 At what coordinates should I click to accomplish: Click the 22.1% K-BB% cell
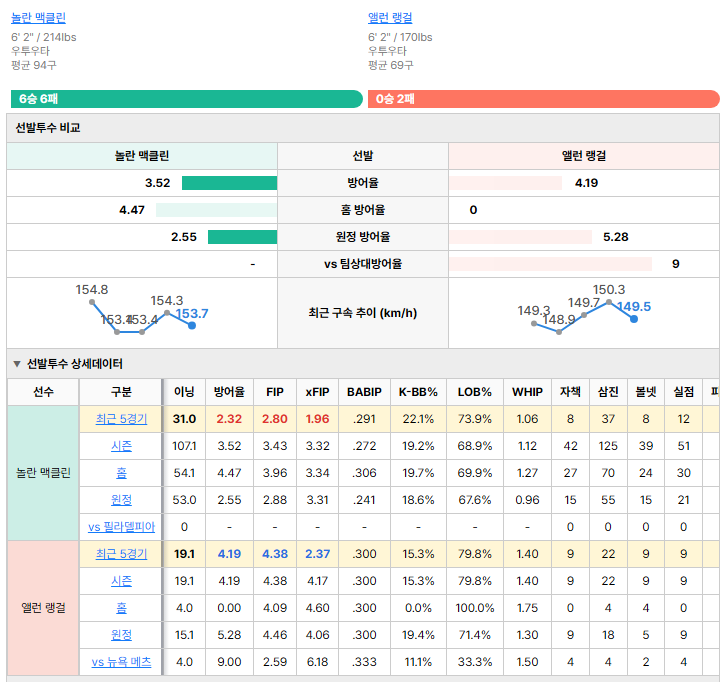[418, 419]
